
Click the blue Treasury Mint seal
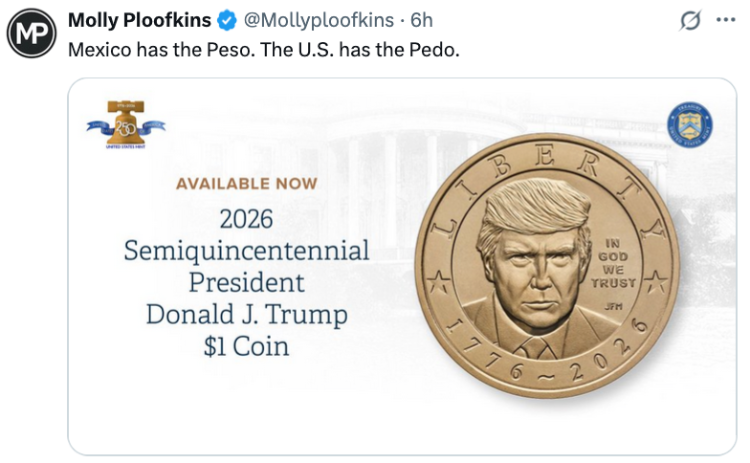(690, 125)
